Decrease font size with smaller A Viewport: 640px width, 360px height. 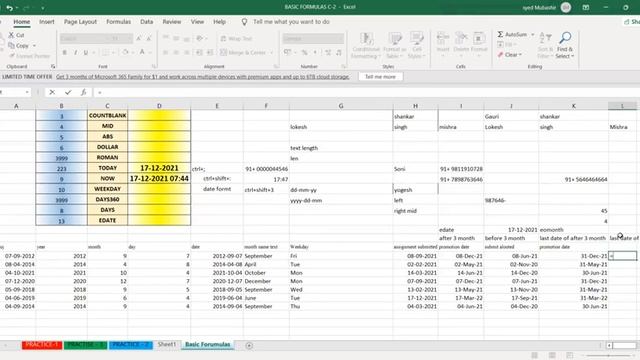pos(149,38)
